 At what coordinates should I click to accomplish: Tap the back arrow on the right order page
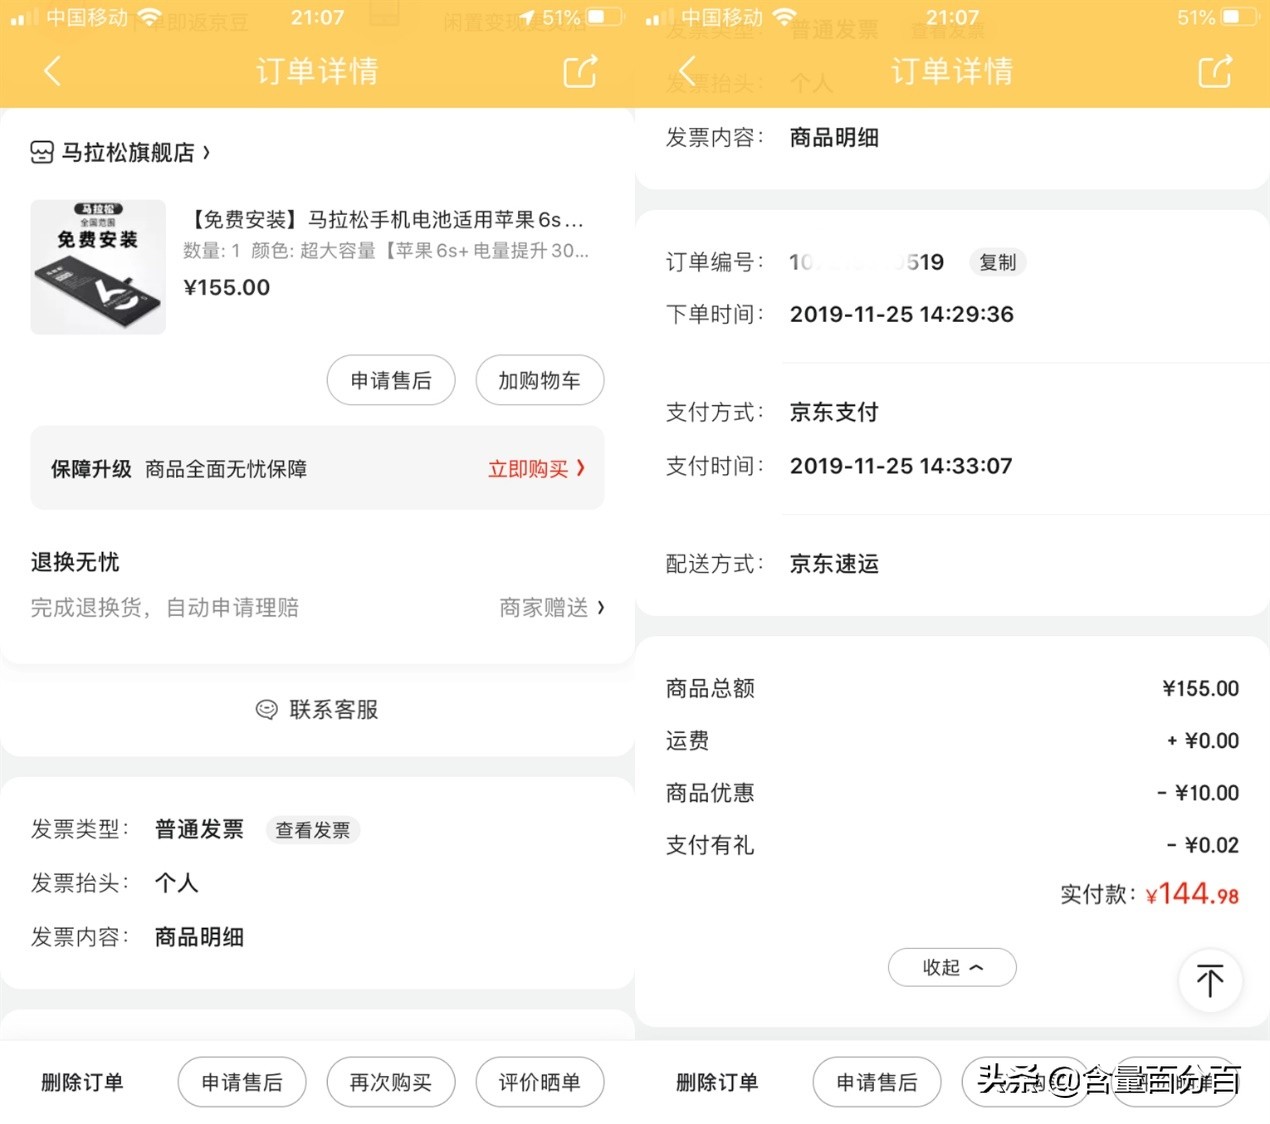tap(687, 71)
